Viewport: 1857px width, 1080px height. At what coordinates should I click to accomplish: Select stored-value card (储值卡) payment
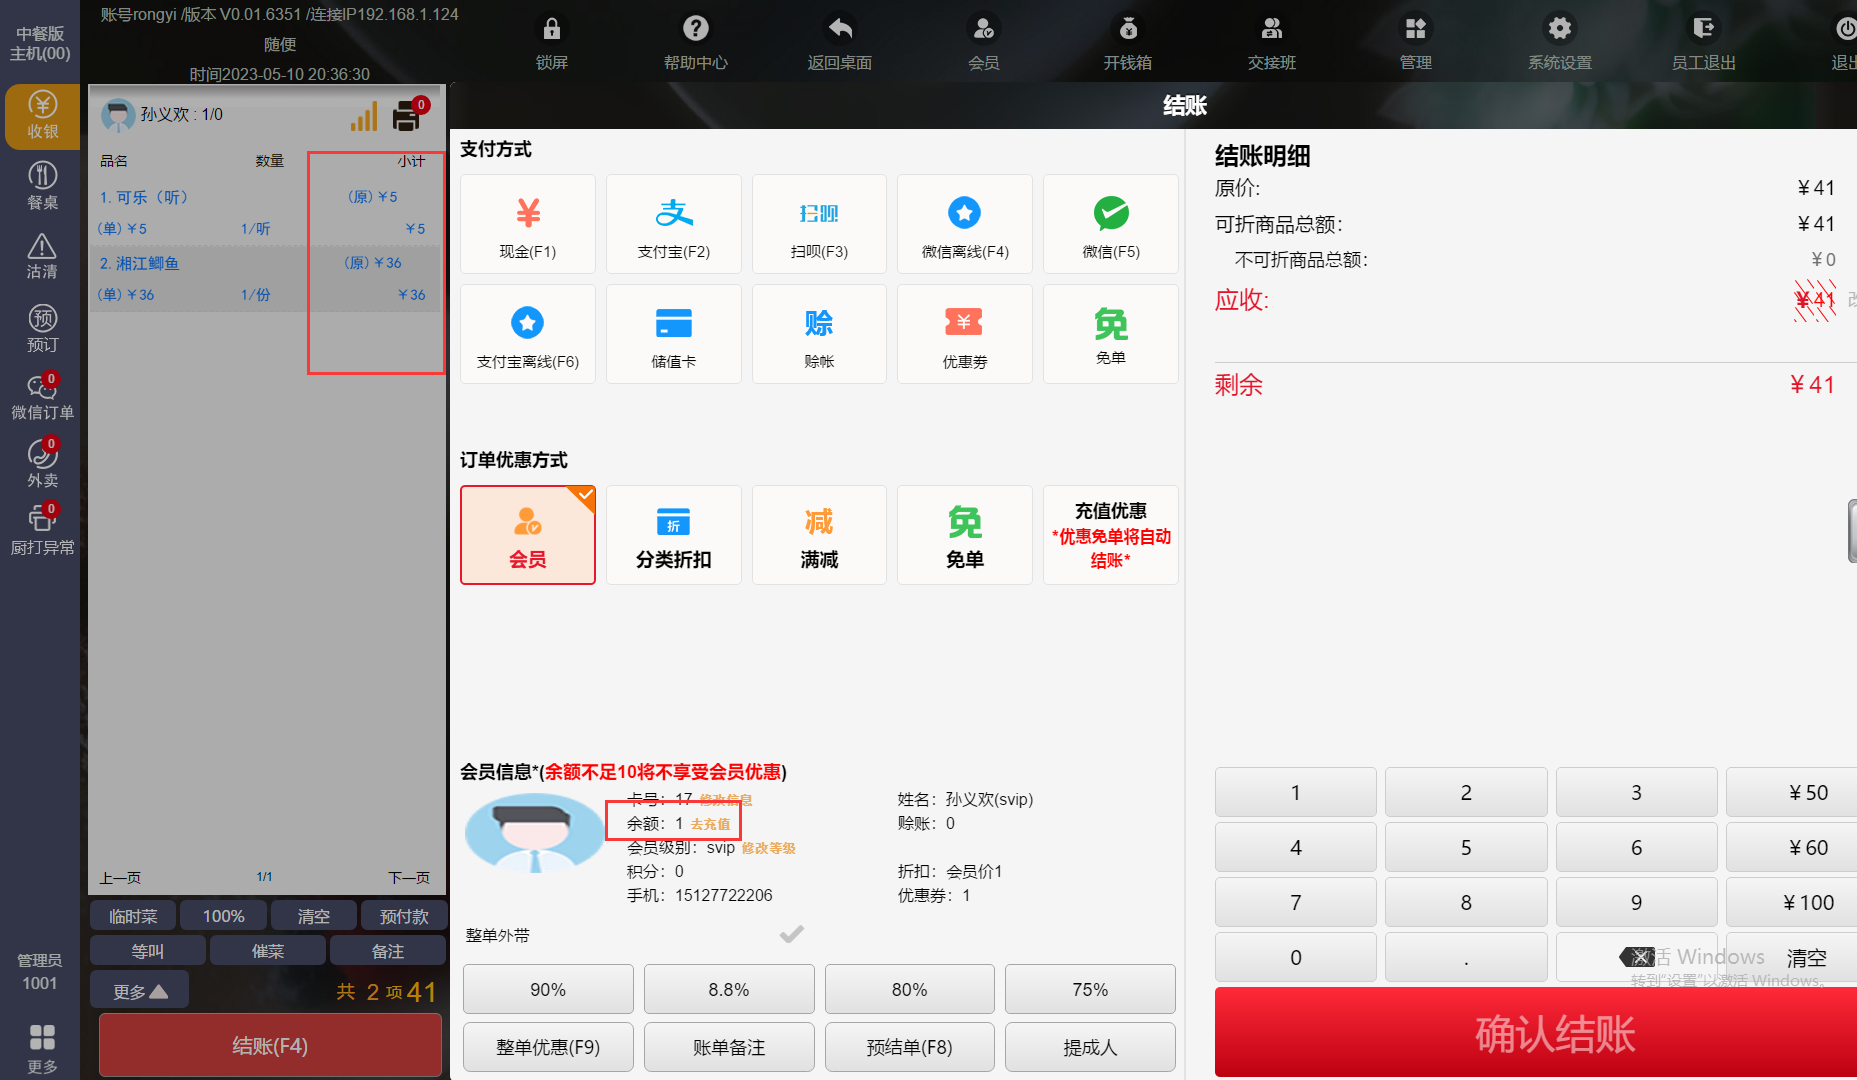pos(673,334)
